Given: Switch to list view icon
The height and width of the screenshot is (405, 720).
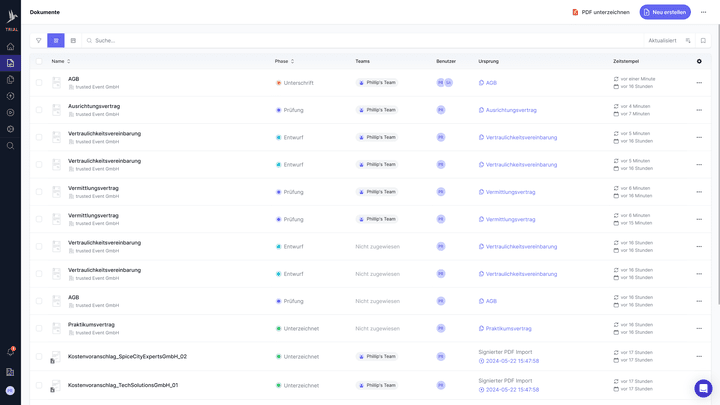Looking at the screenshot, I should point(56,41).
